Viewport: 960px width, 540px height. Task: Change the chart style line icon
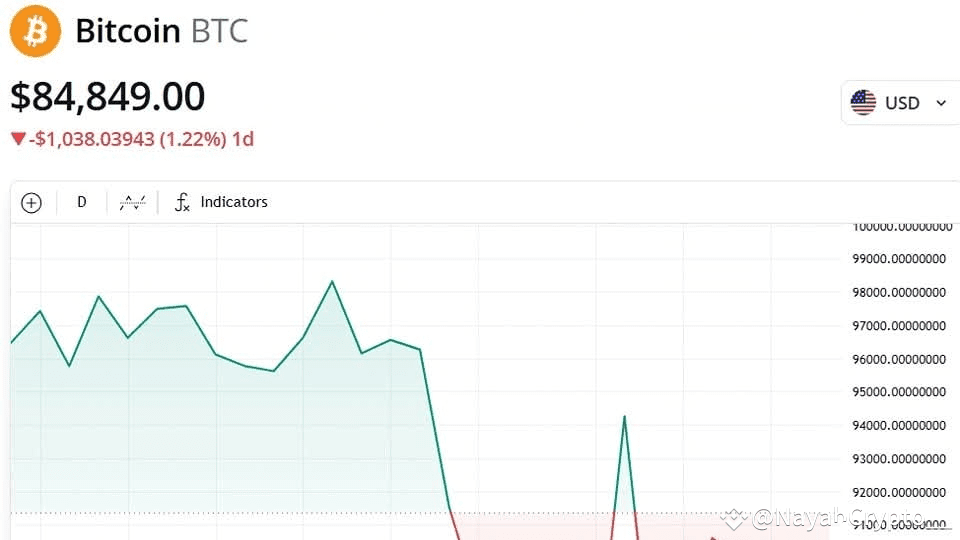[x=132, y=202]
